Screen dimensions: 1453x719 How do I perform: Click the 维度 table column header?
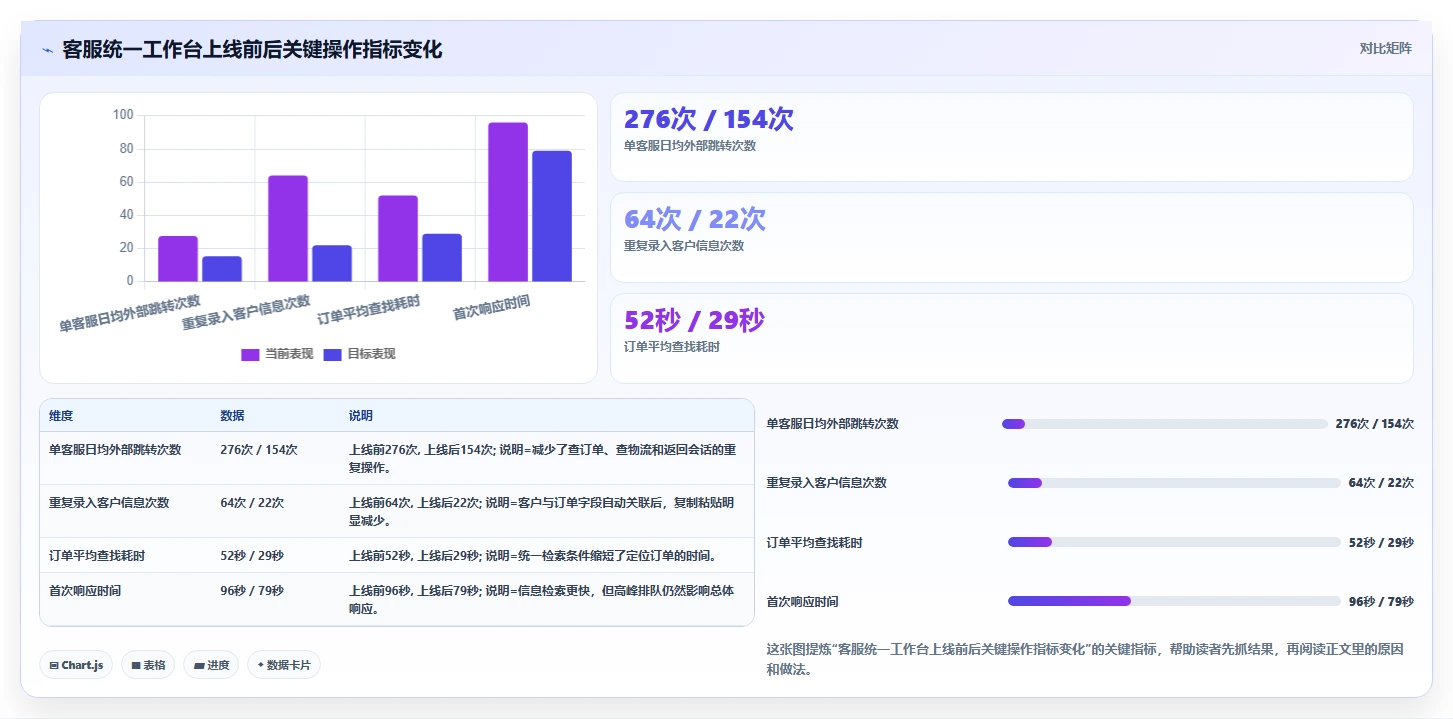tap(61, 416)
